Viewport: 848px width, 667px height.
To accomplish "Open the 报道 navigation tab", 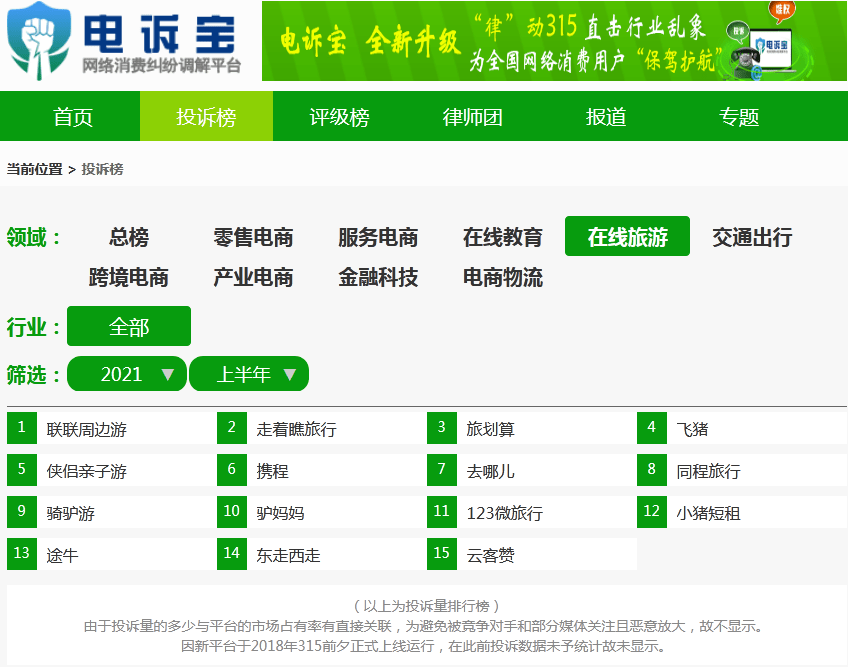I will point(606,116).
